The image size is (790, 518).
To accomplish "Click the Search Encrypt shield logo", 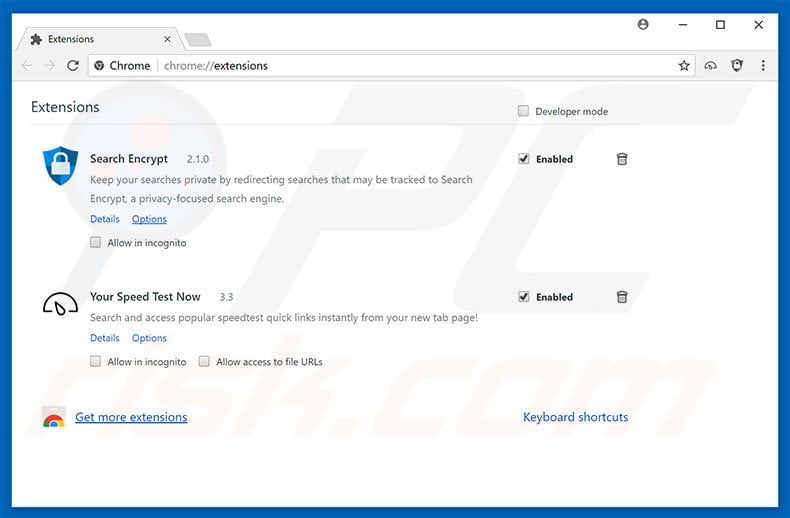I will (60, 166).
